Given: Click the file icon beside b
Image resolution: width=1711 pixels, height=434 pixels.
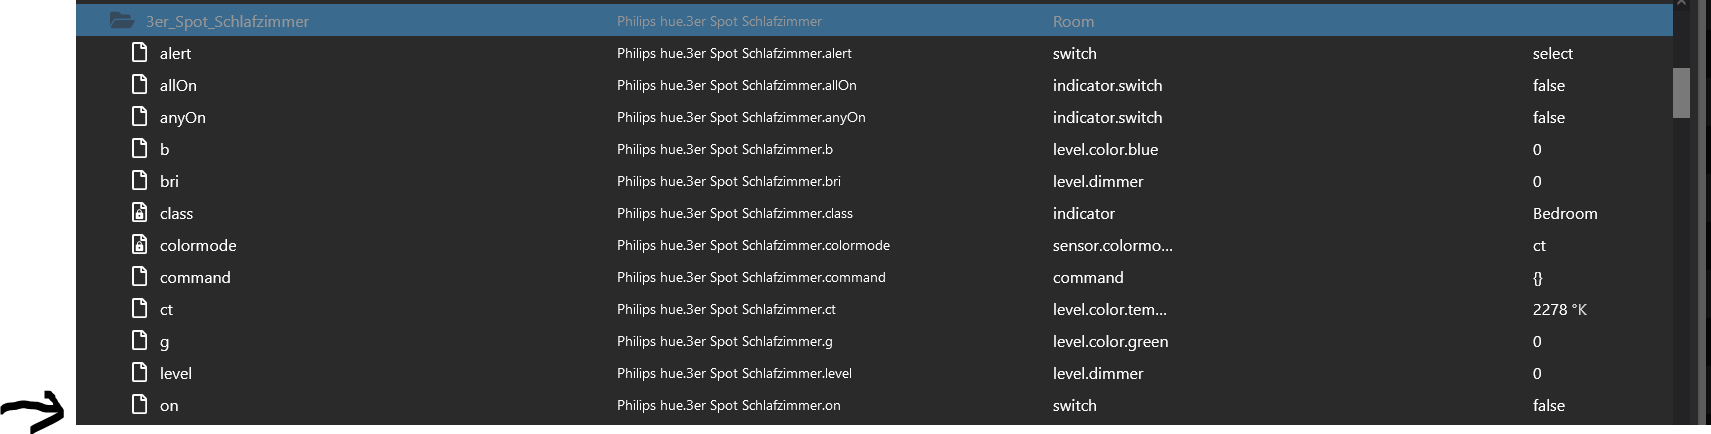Looking at the screenshot, I should [x=140, y=148].
